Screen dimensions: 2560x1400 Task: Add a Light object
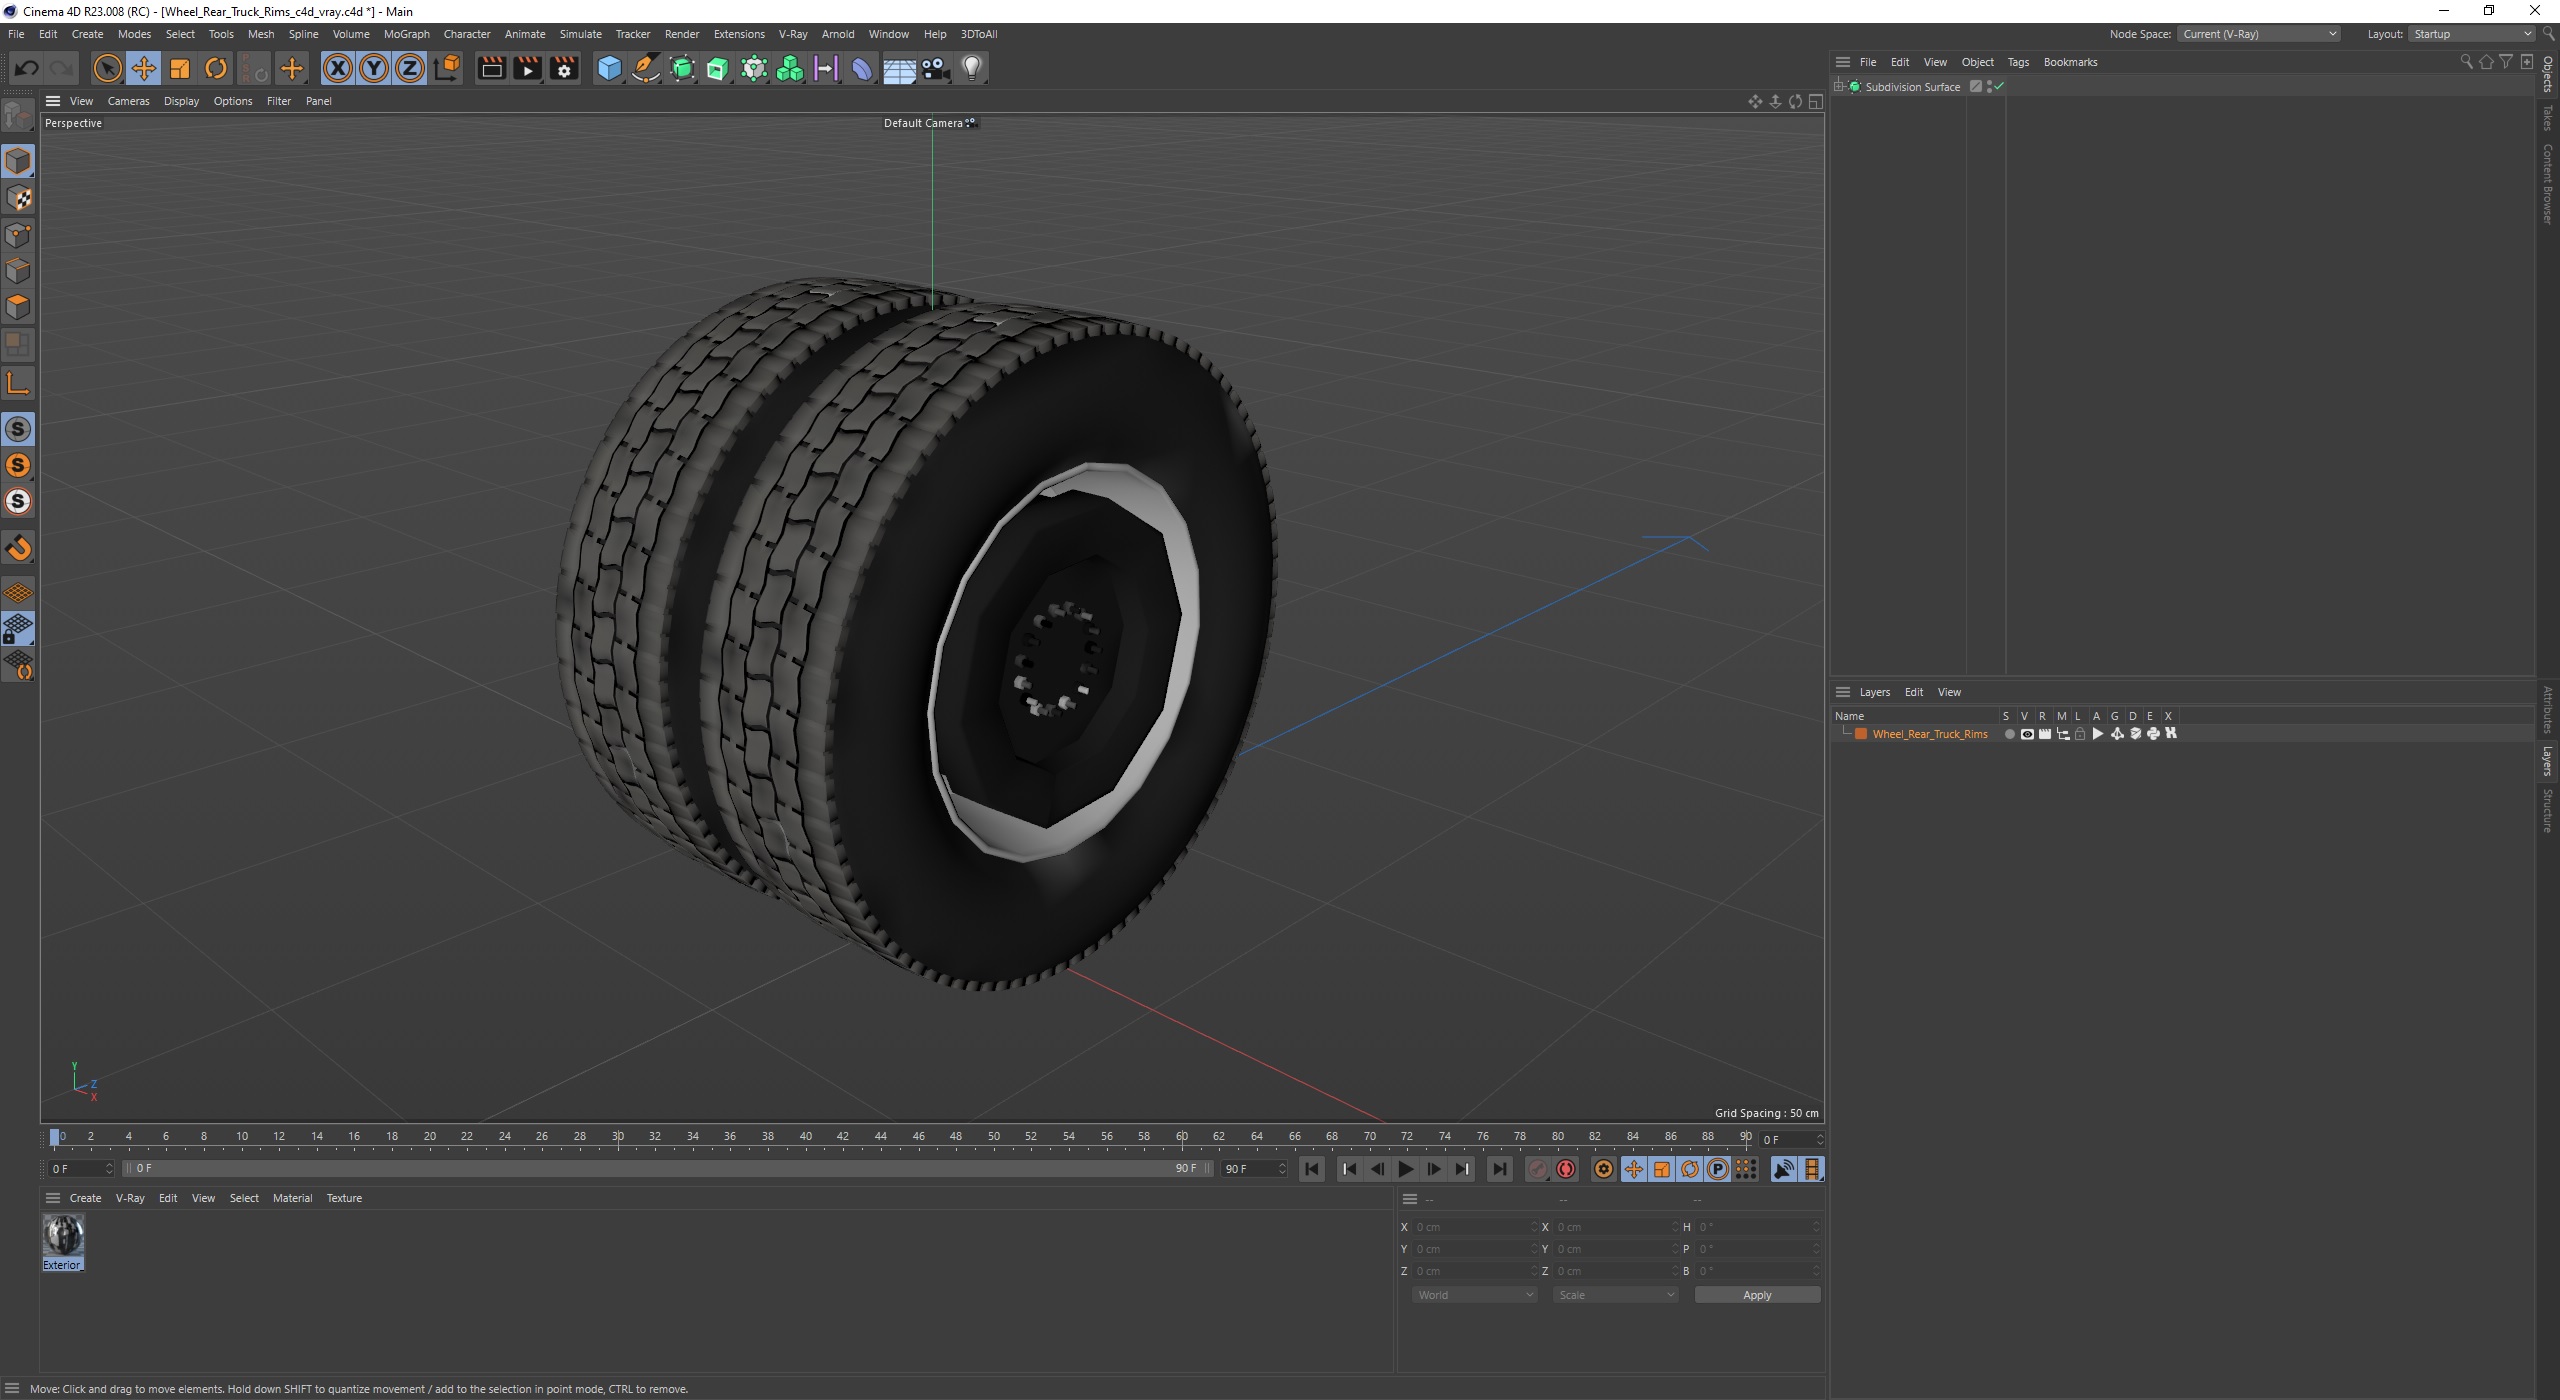click(x=972, y=68)
